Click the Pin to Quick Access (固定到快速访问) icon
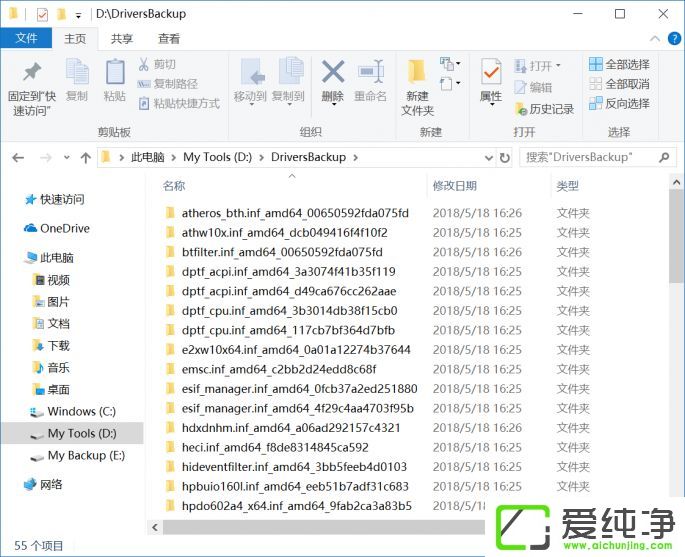Viewport: 685px width, 557px height. click(31, 74)
